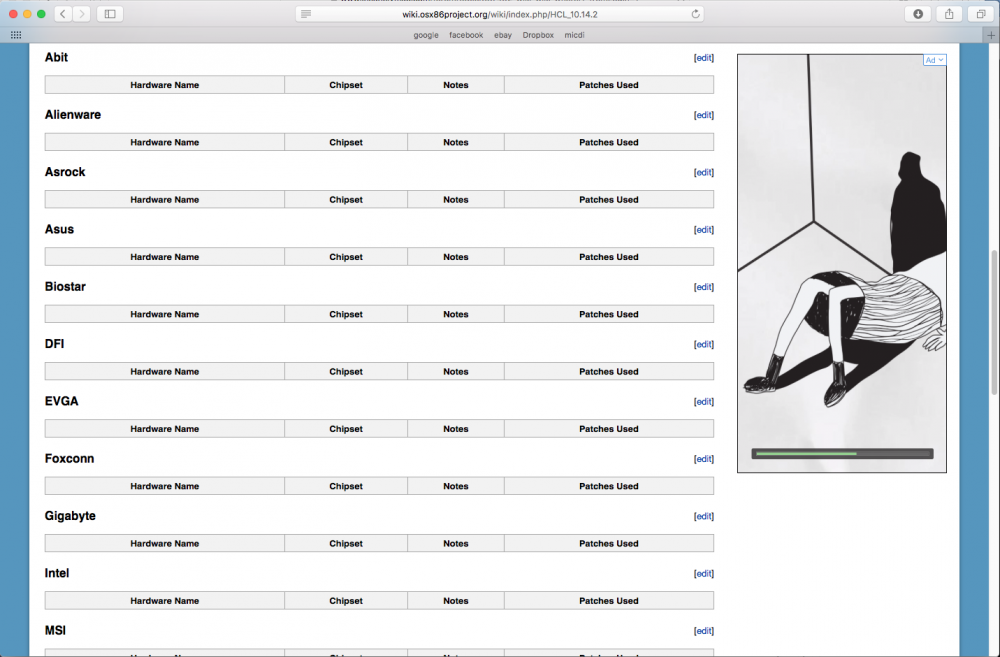Select the MSI heading text
Viewport: 1000px width, 657px height.
point(55,631)
